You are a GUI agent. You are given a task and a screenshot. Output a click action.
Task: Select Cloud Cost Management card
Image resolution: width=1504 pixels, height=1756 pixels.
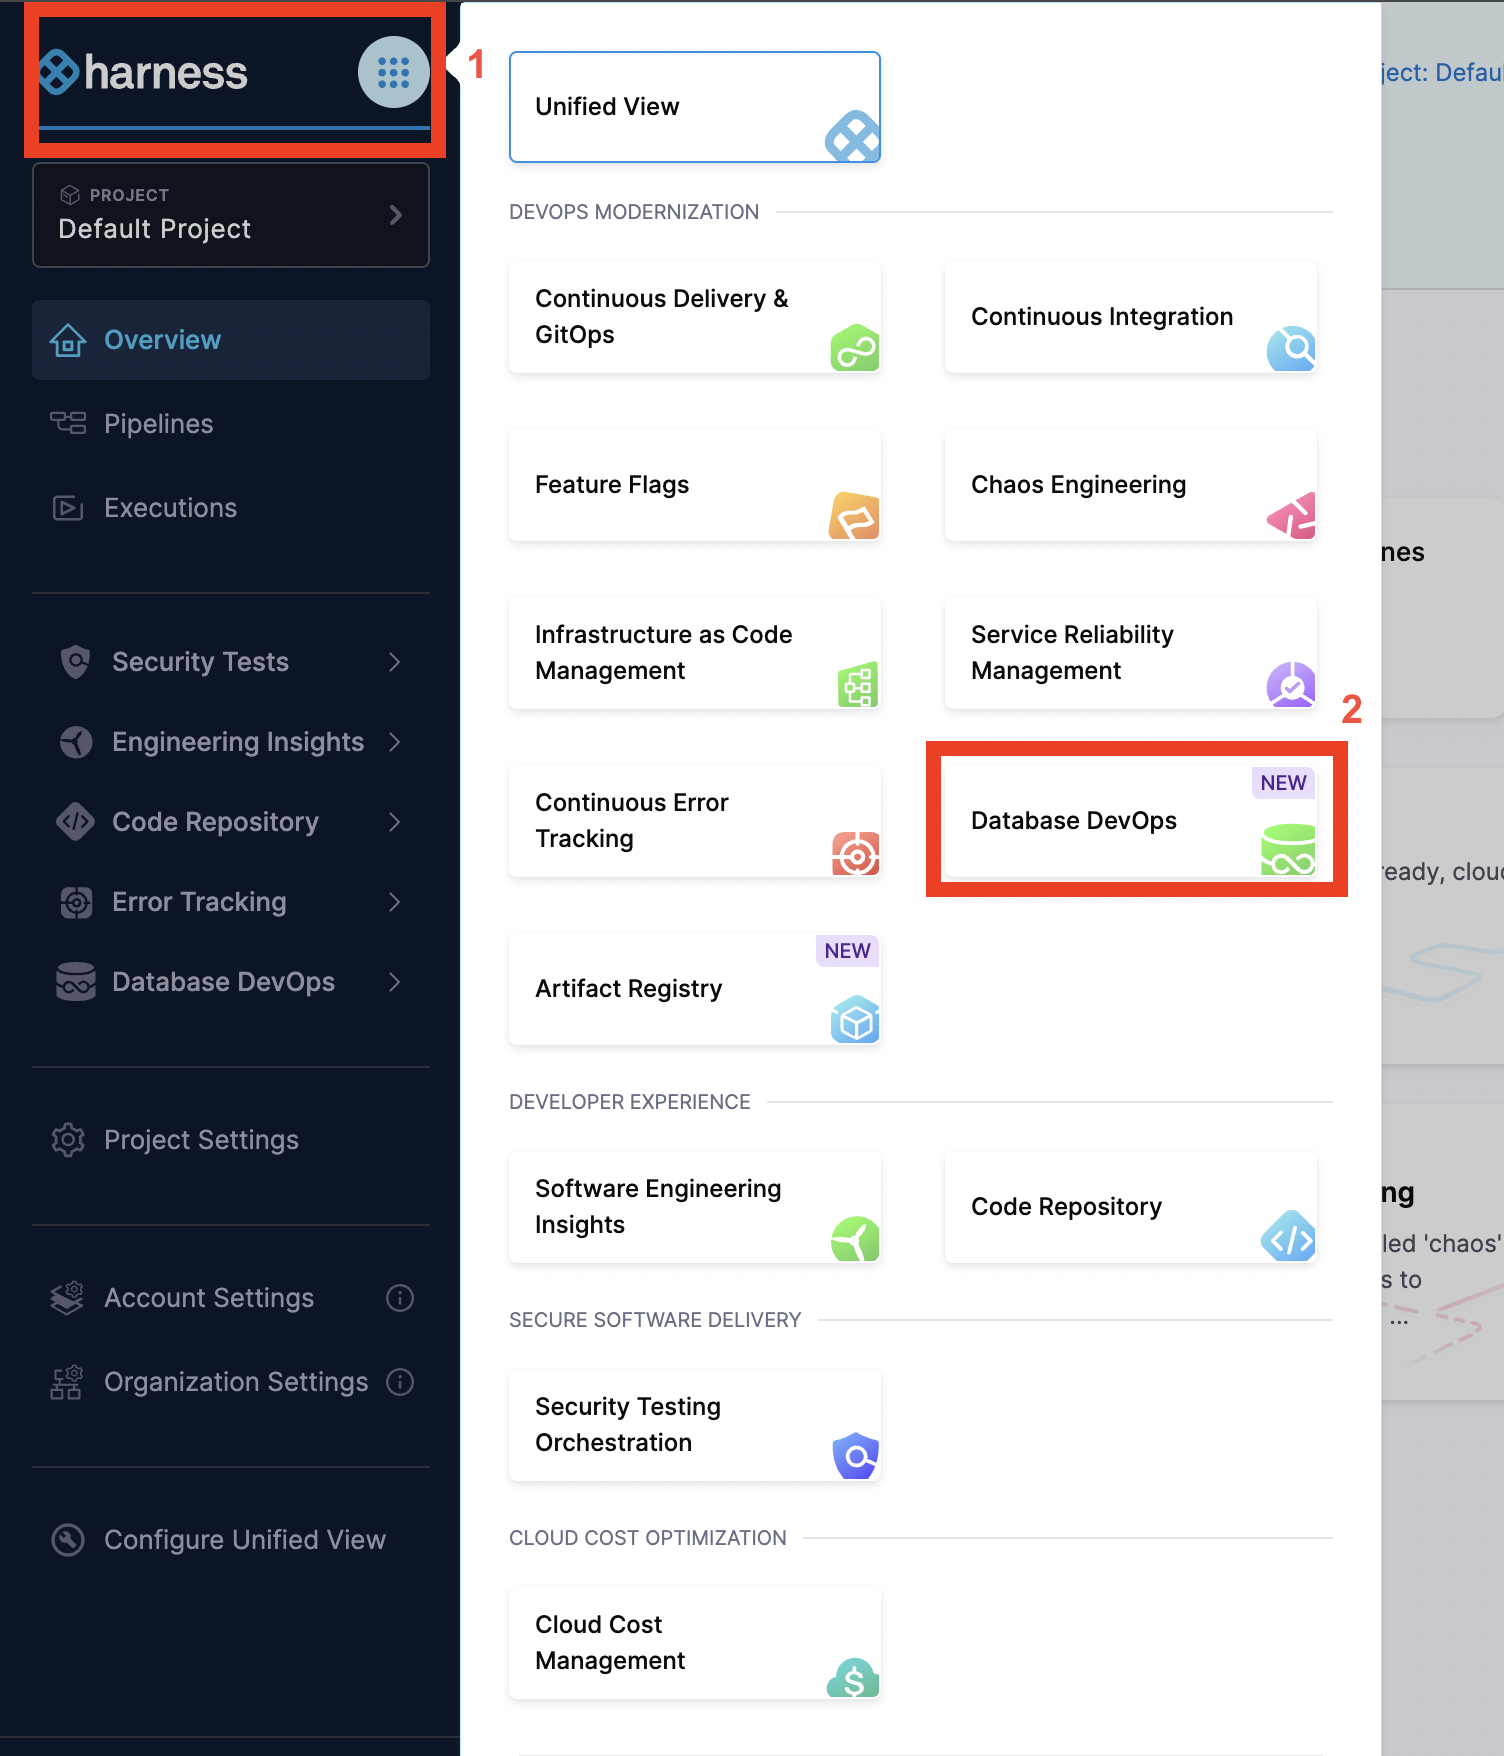[x=694, y=1642]
